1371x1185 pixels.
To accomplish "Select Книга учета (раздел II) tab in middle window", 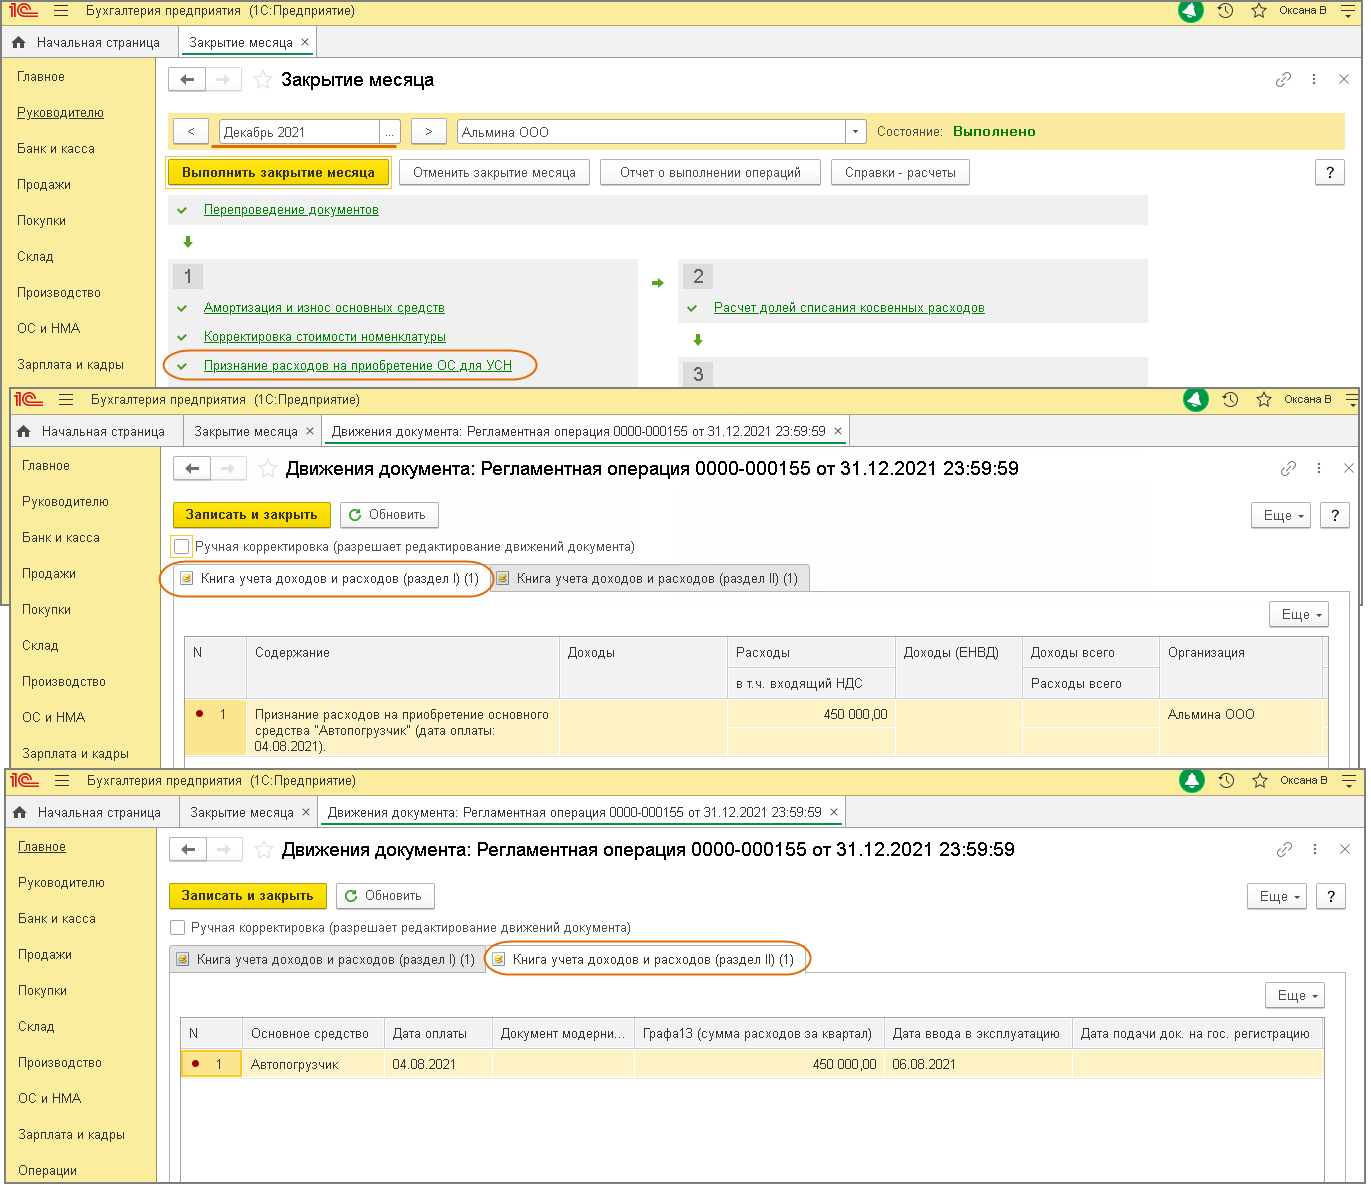I will pos(648,579).
